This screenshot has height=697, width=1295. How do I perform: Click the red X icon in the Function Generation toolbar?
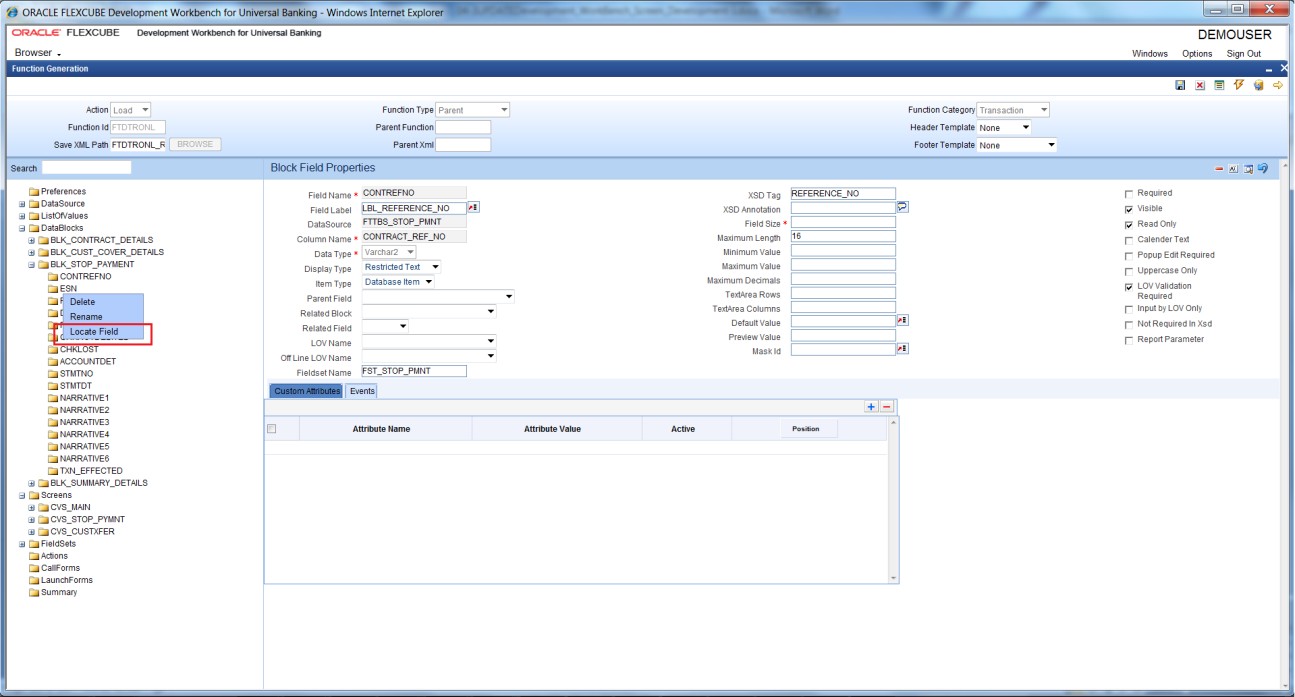click(1200, 86)
